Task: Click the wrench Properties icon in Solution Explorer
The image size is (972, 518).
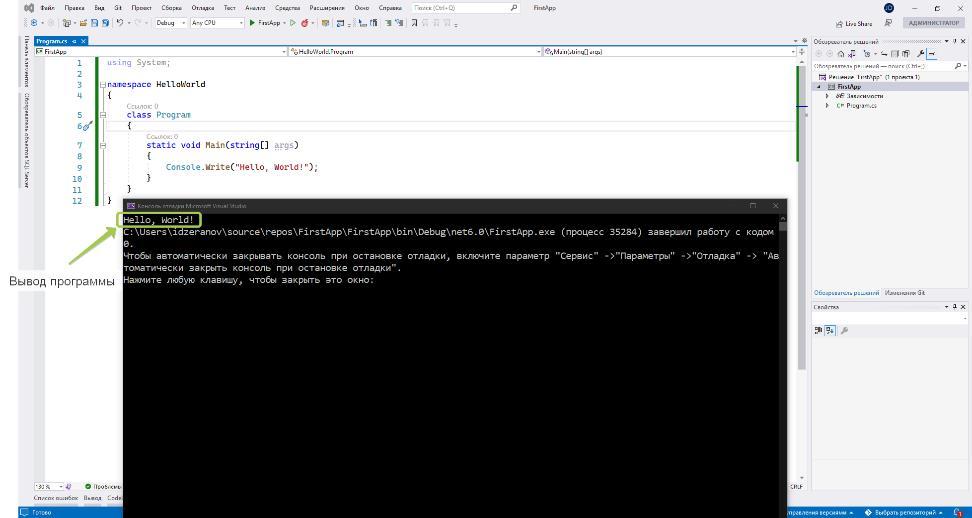Action: click(920, 54)
